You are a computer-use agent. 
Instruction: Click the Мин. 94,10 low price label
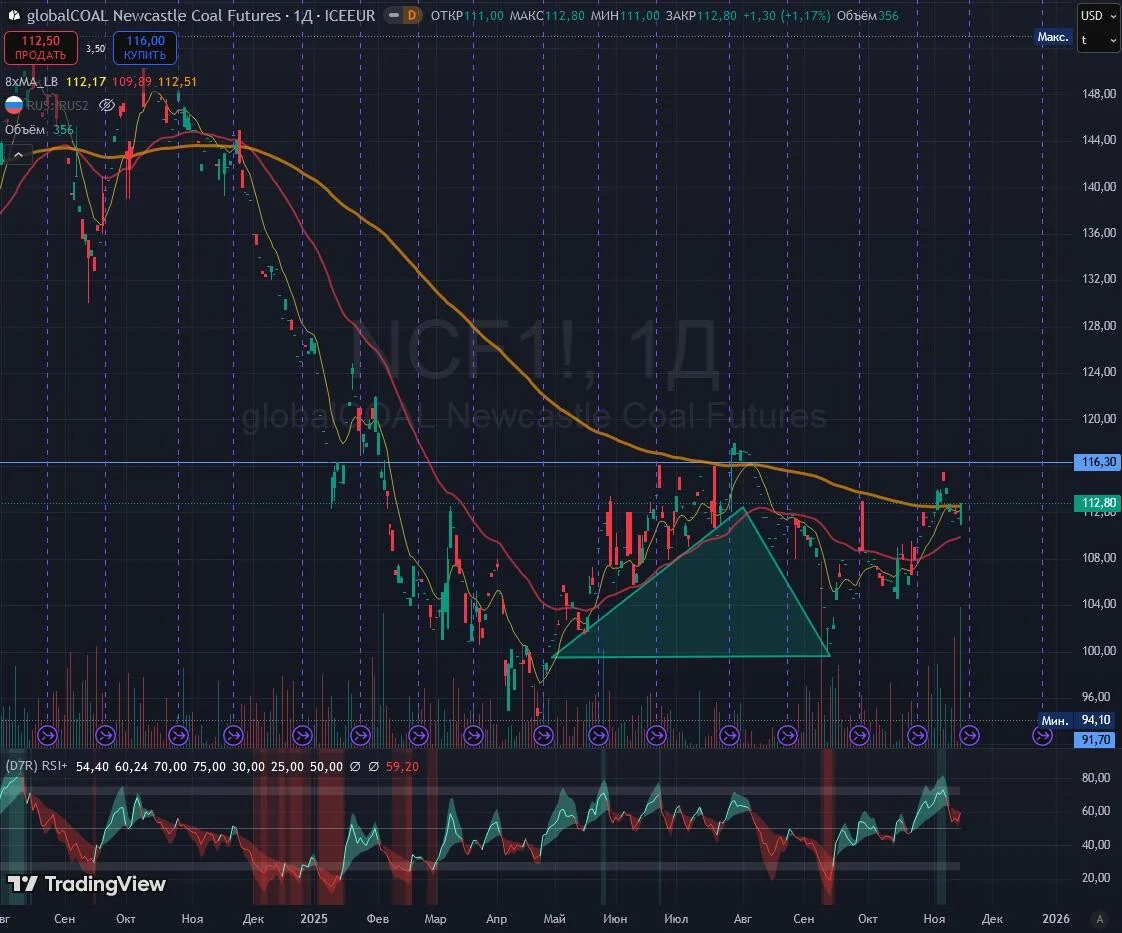(x=1075, y=720)
